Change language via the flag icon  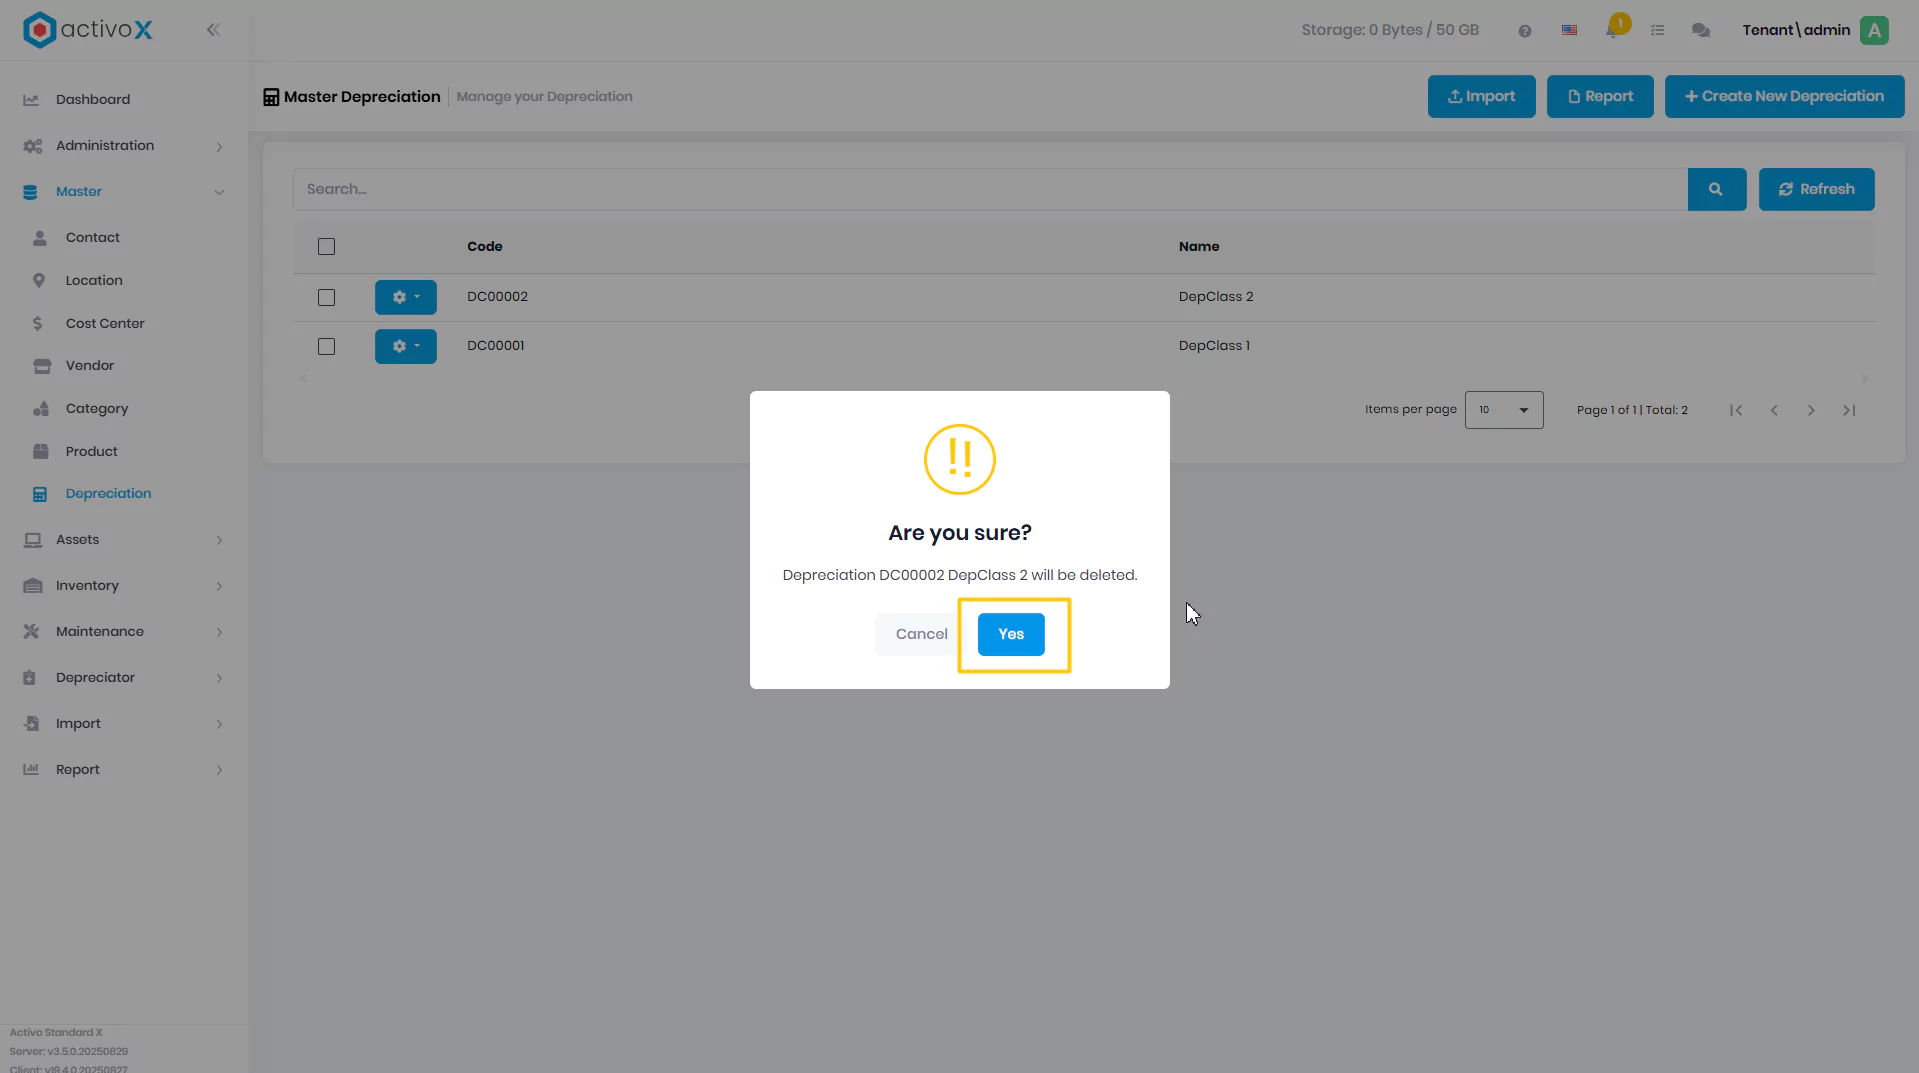1569,31
